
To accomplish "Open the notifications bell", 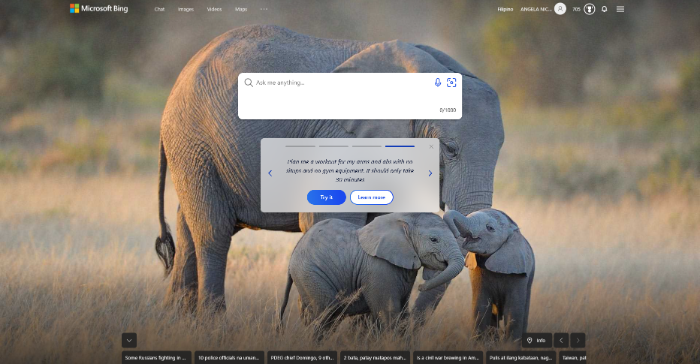I will [604, 9].
